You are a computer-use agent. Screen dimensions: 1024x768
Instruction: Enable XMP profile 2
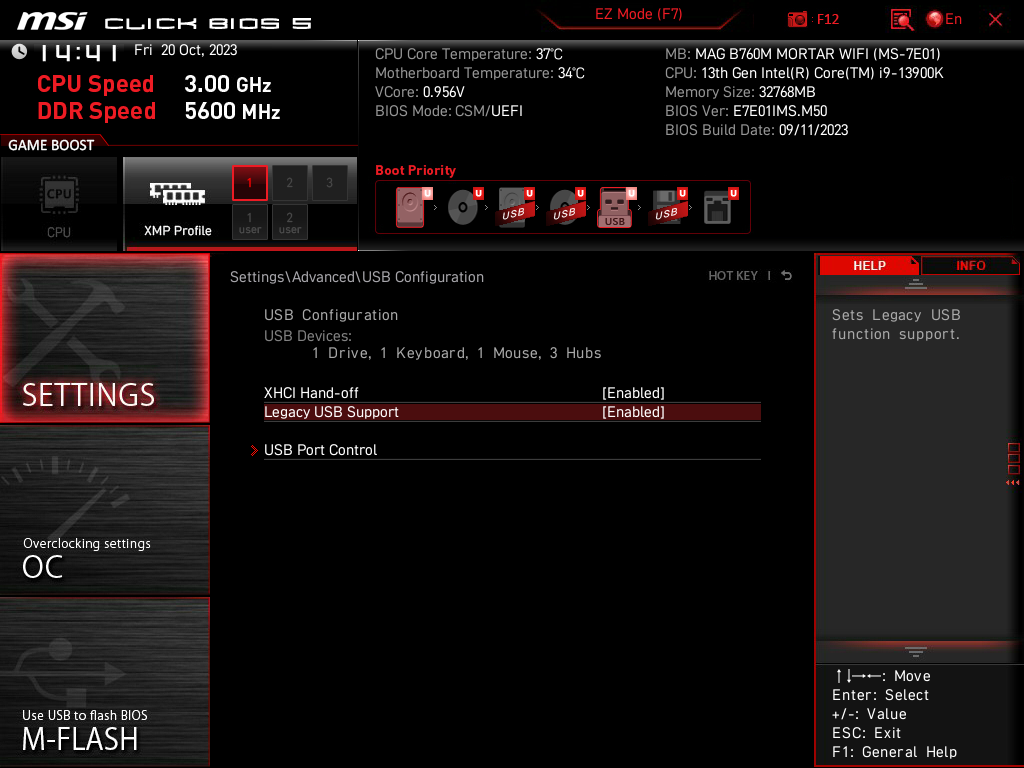[289, 183]
